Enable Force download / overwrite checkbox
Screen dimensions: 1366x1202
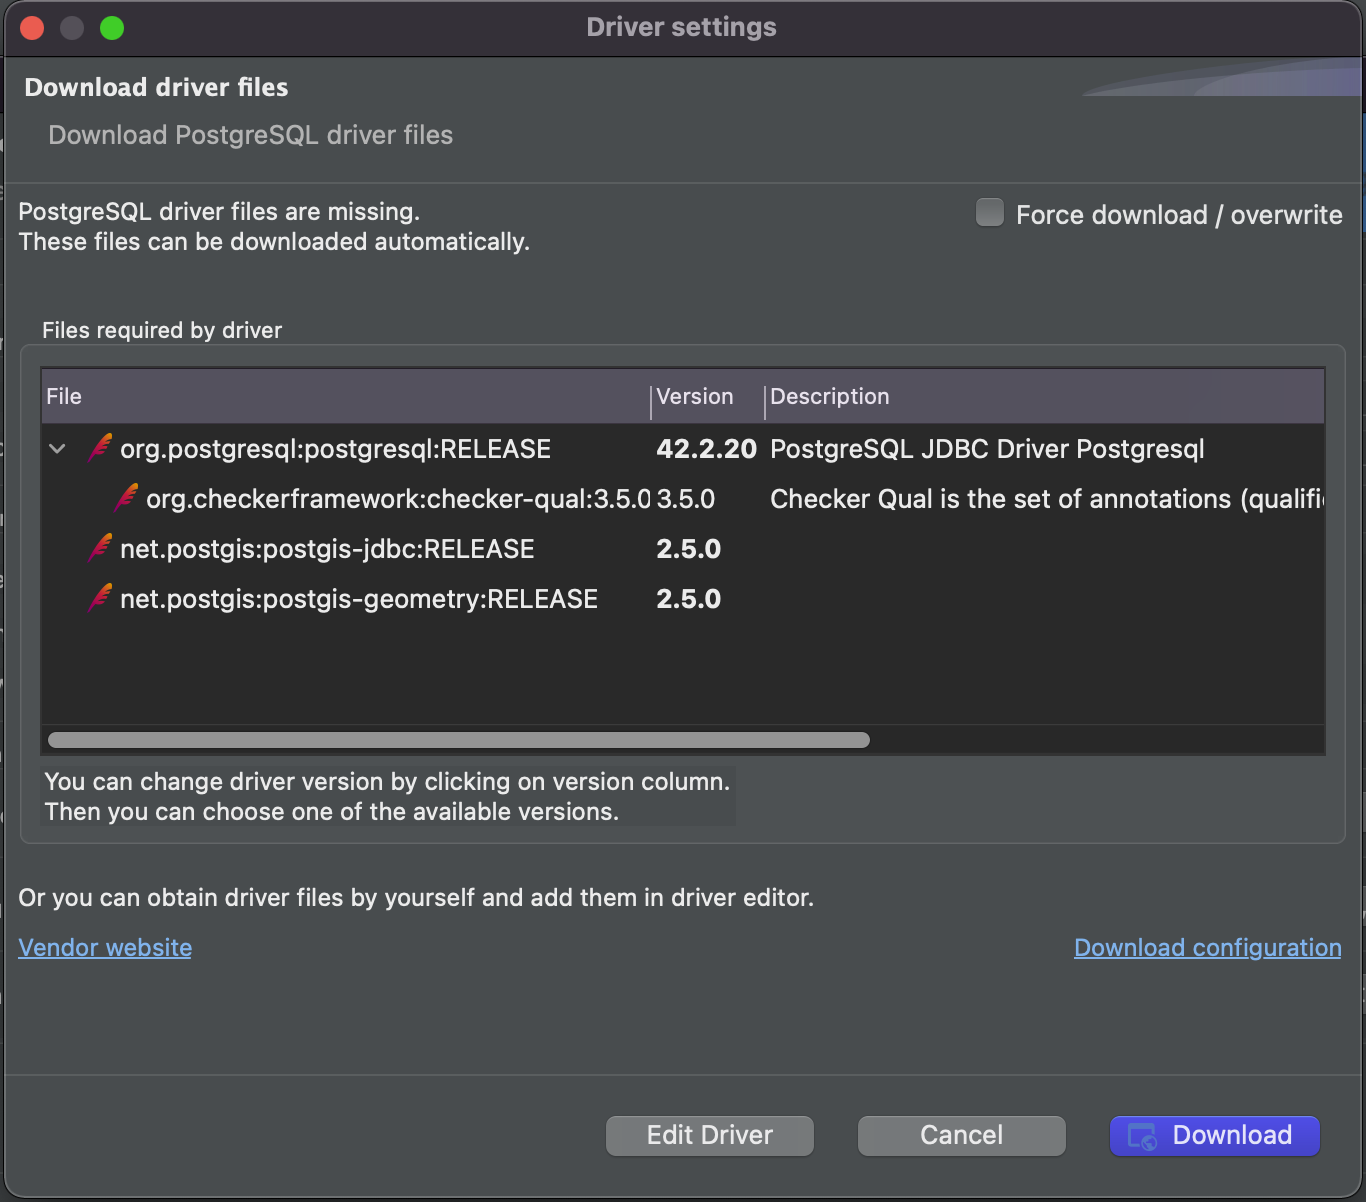pos(989,213)
